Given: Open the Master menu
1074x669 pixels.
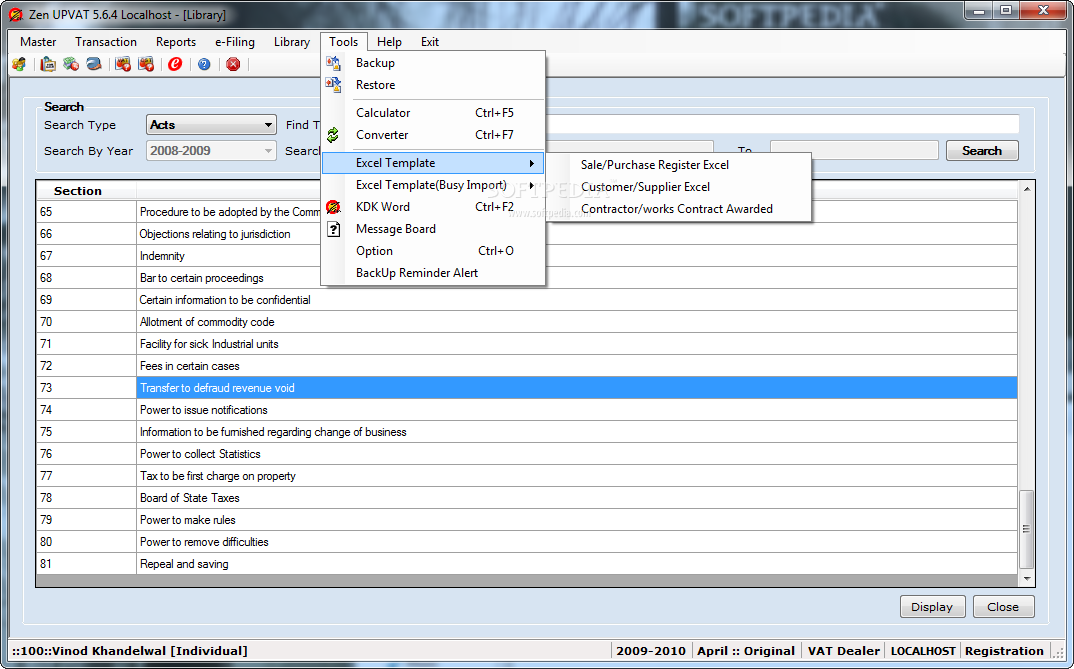Looking at the screenshot, I should 38,42.
